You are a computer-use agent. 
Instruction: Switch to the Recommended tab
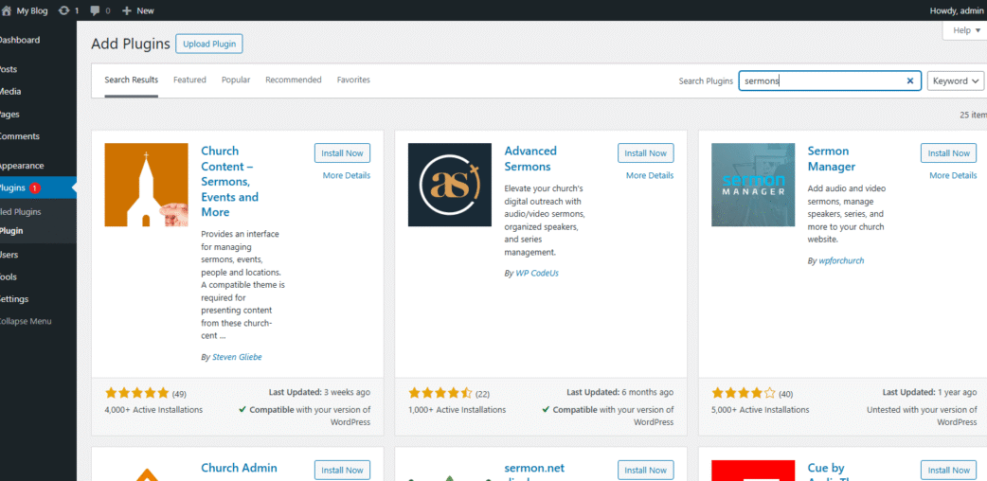pos(293,80)
